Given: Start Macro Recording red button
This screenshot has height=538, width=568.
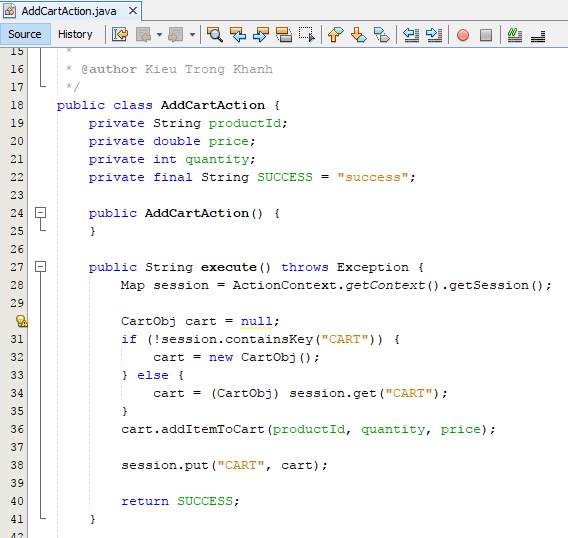Looking at the screenshot, I should (463, 35).
